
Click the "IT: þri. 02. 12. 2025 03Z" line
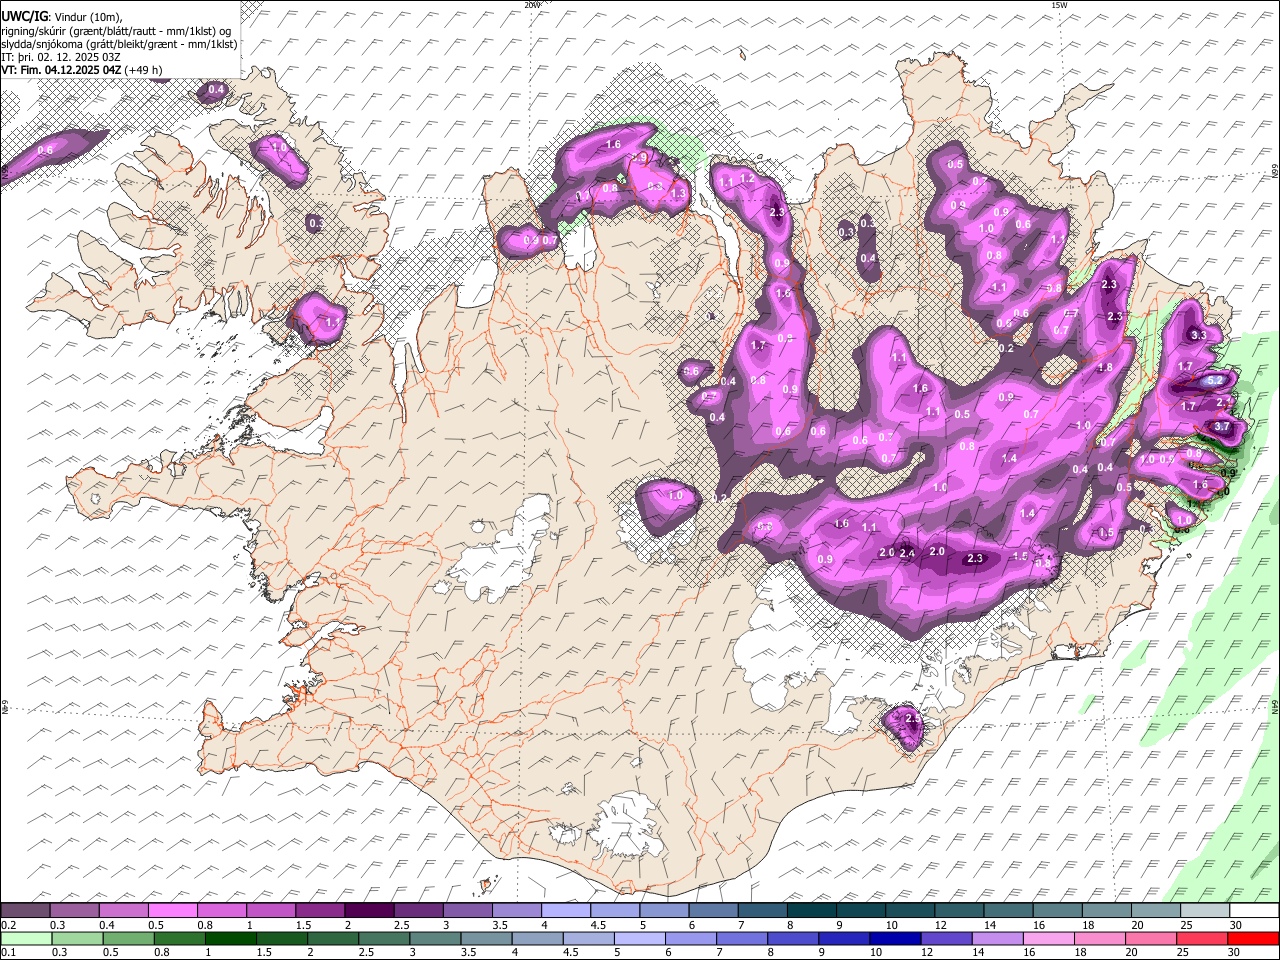click(61, 57)
